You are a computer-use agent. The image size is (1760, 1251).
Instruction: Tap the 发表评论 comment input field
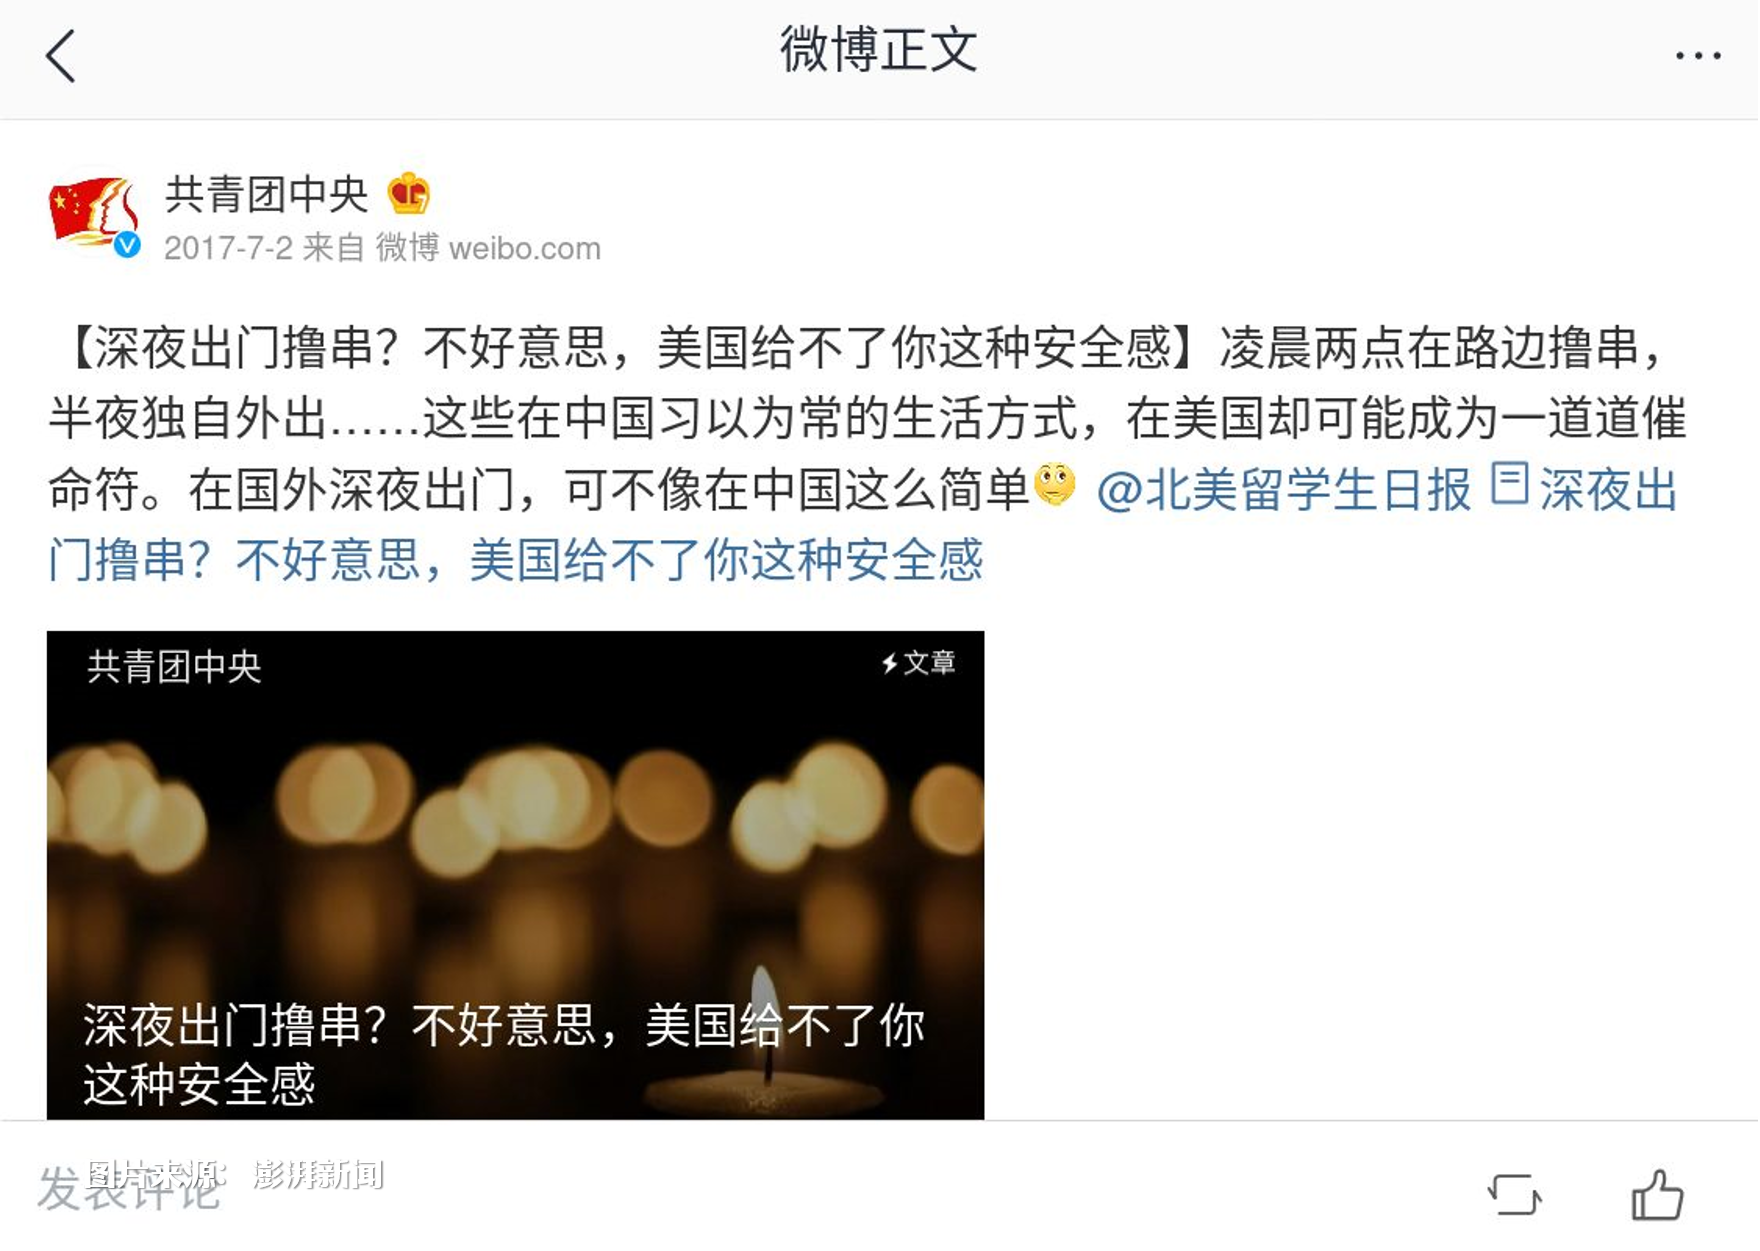coord(129,1190)
